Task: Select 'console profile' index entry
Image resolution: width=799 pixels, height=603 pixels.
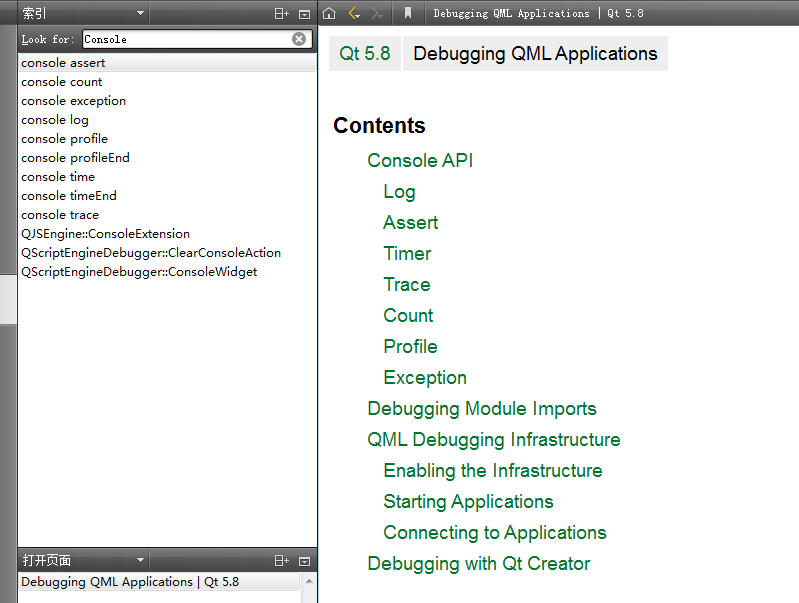Action: (167, 139)
